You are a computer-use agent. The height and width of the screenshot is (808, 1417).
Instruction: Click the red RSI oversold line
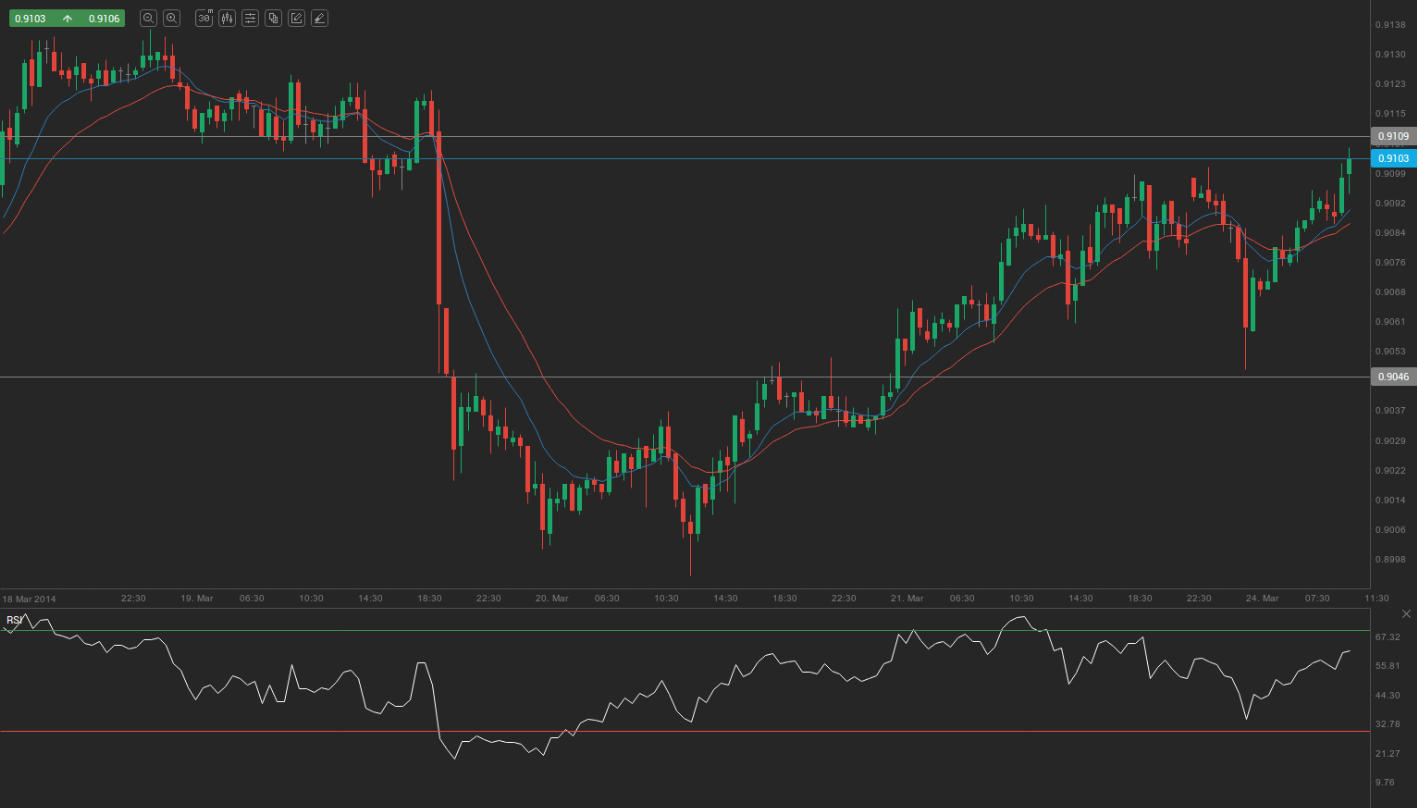(x=700, y=731)
